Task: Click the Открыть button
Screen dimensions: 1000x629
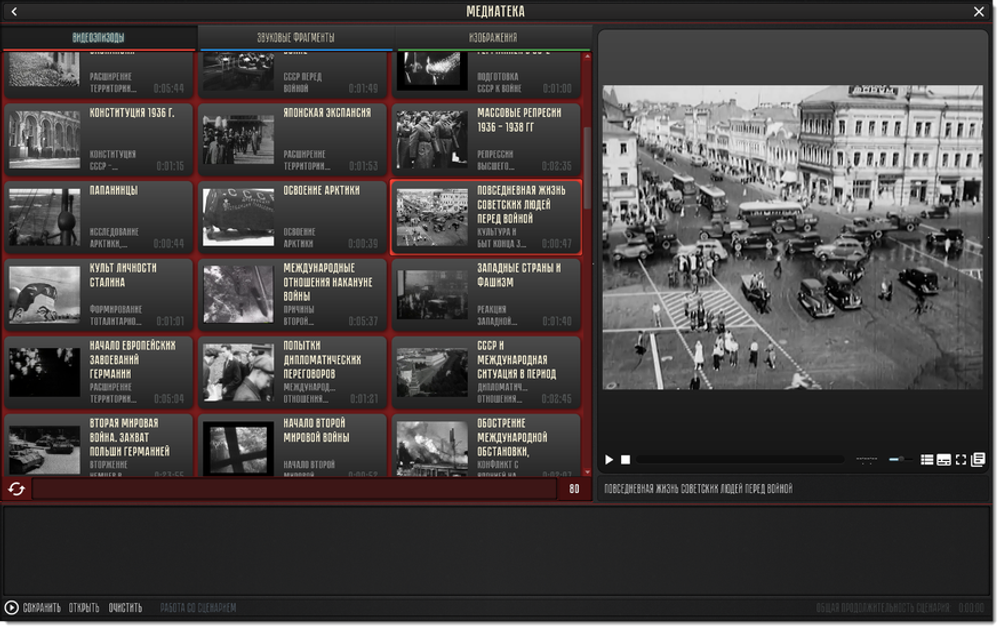Action: pos(84,608)
